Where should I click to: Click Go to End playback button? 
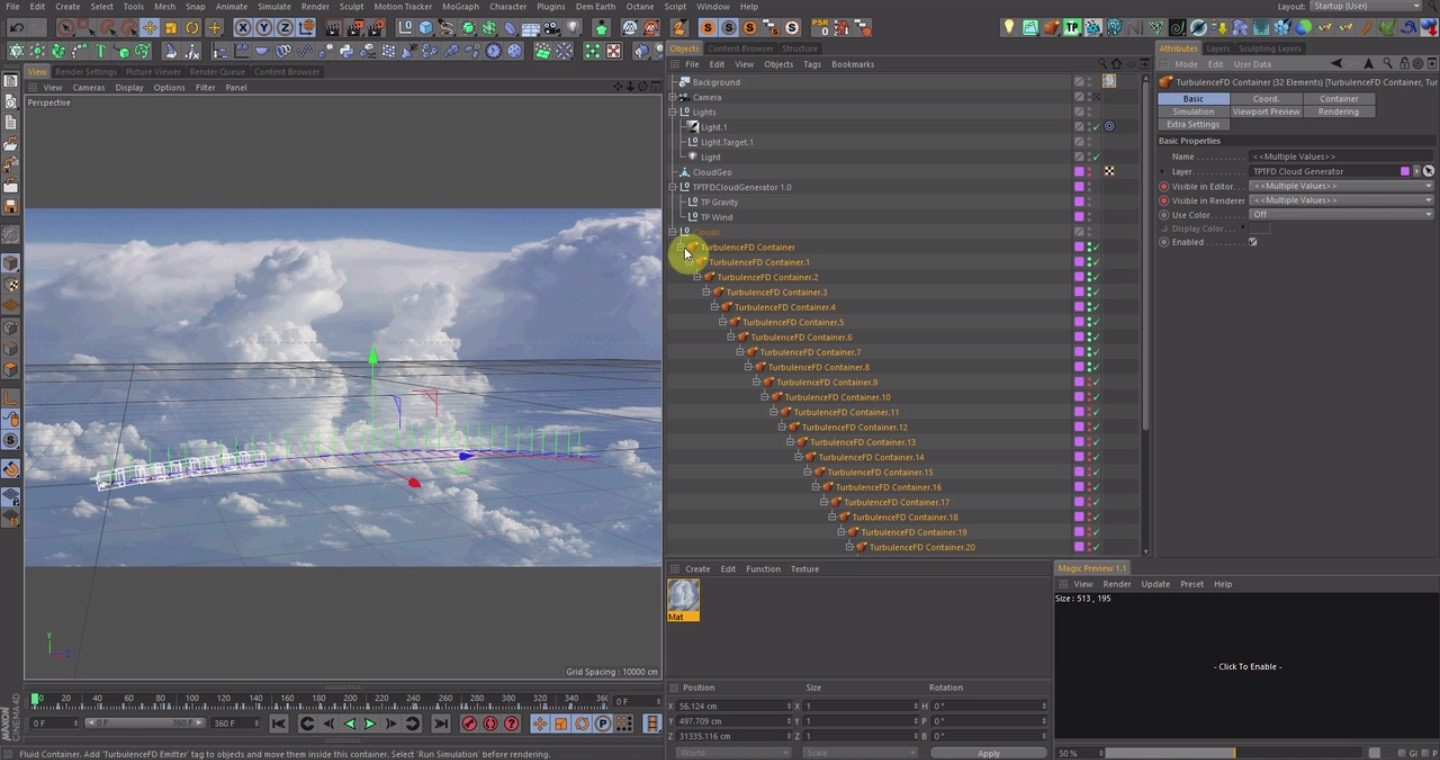pyautogui.click(x=440, y=724)
